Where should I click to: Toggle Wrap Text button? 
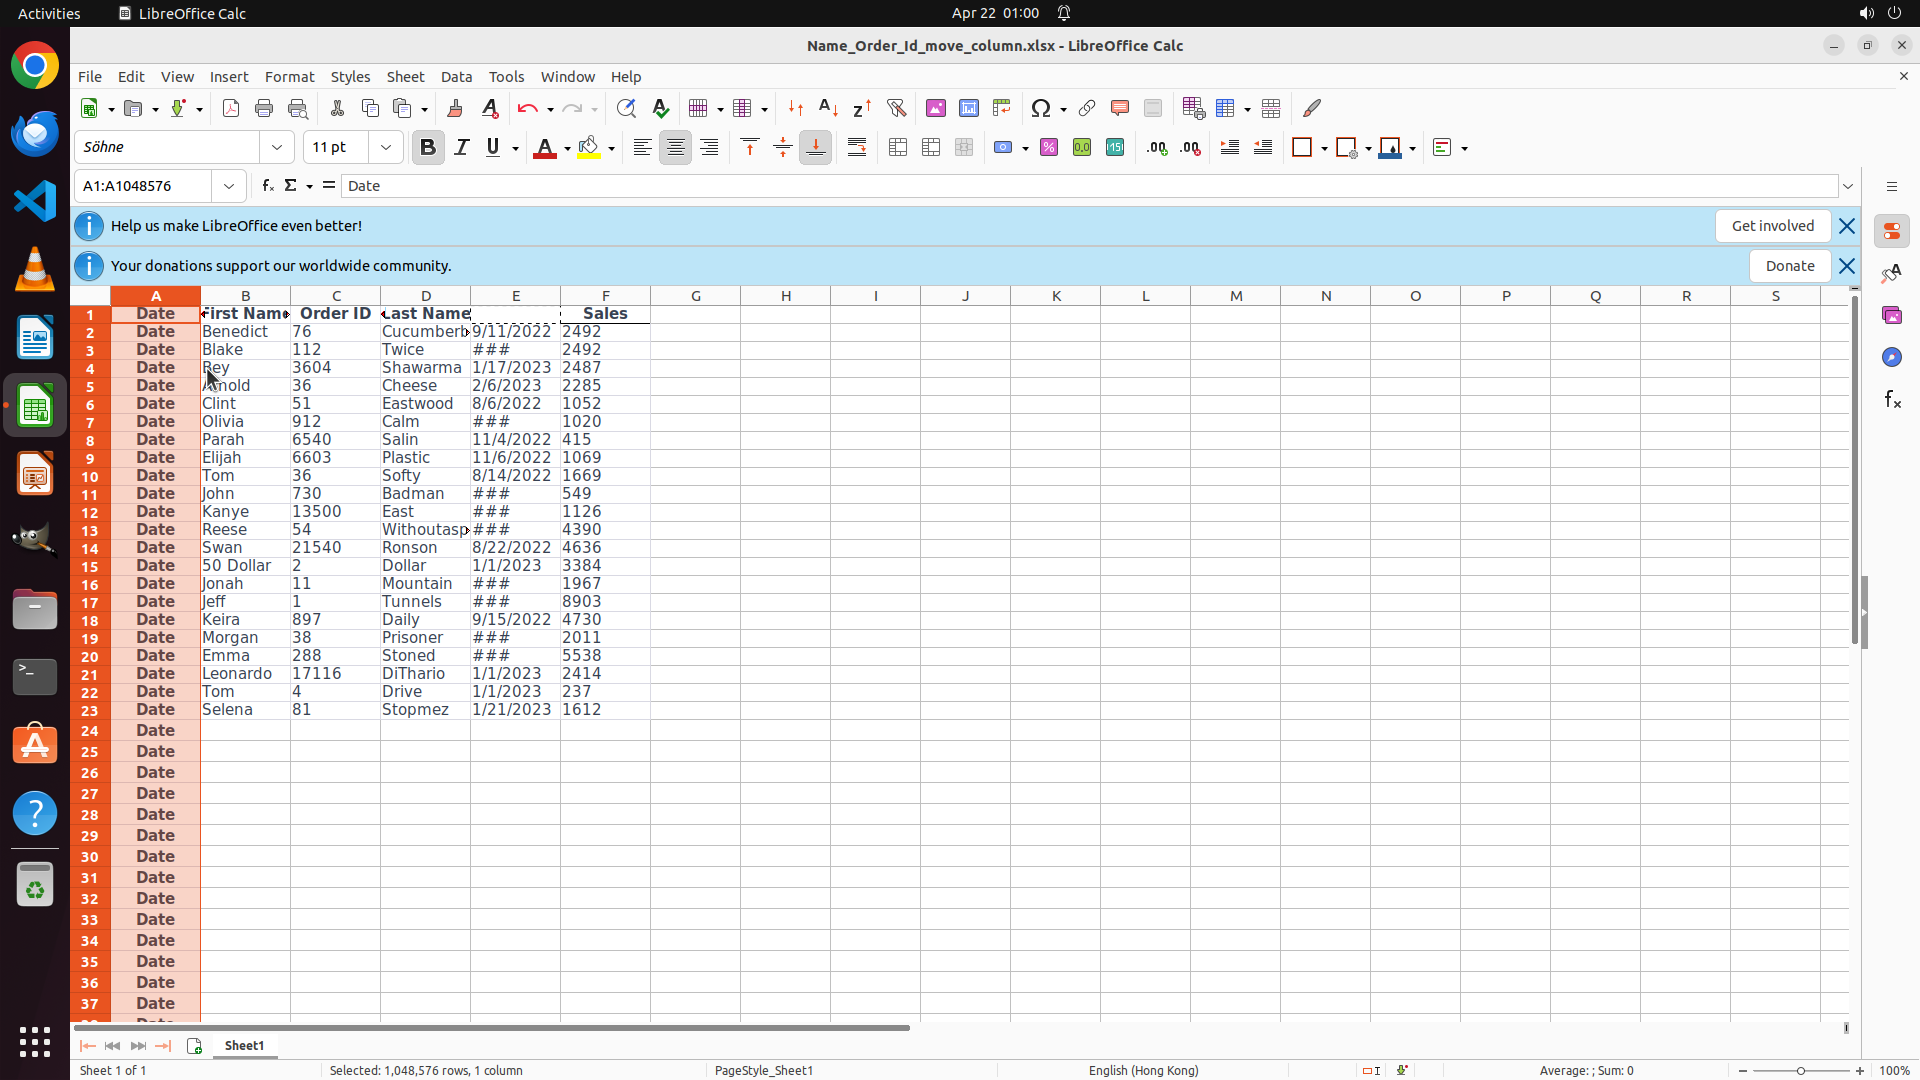857,148
